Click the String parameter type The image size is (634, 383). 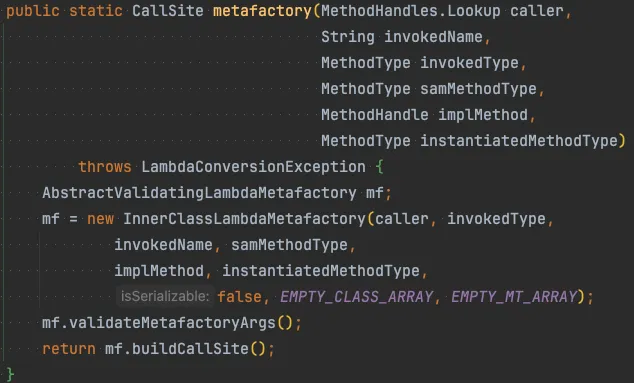[x=348, y=37]
